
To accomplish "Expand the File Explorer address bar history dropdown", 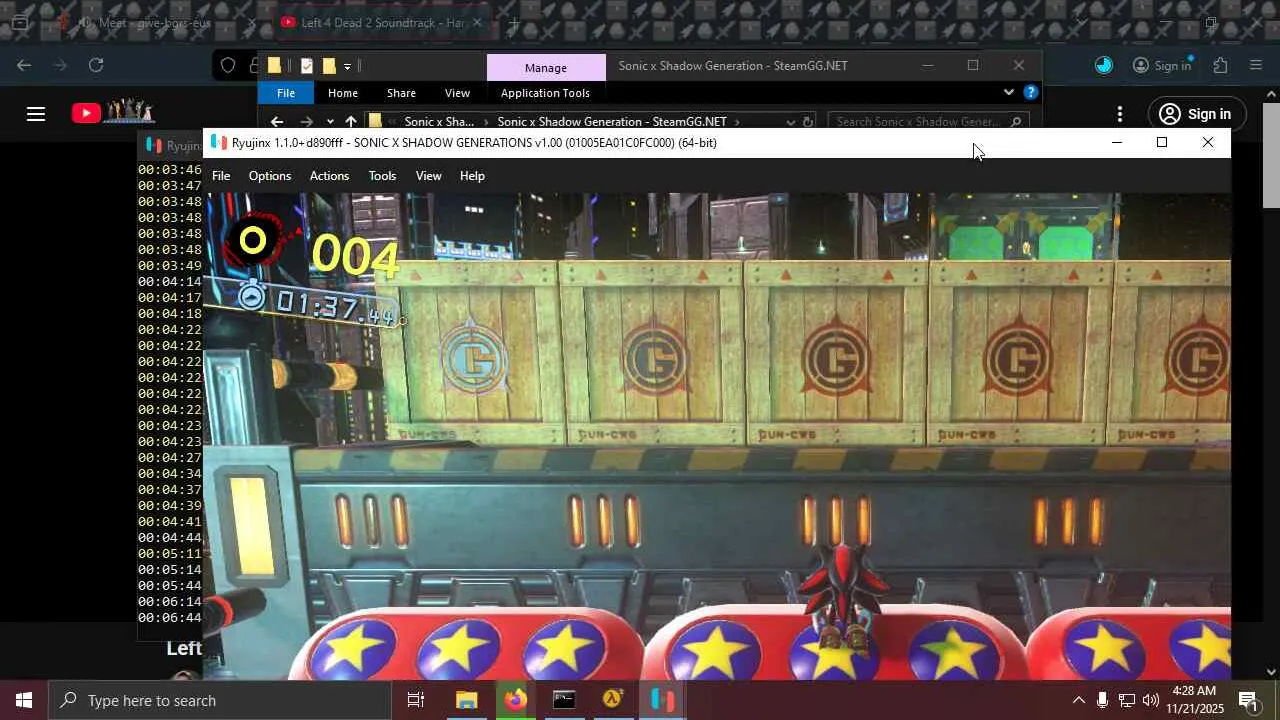I will [x=790, y=122].
